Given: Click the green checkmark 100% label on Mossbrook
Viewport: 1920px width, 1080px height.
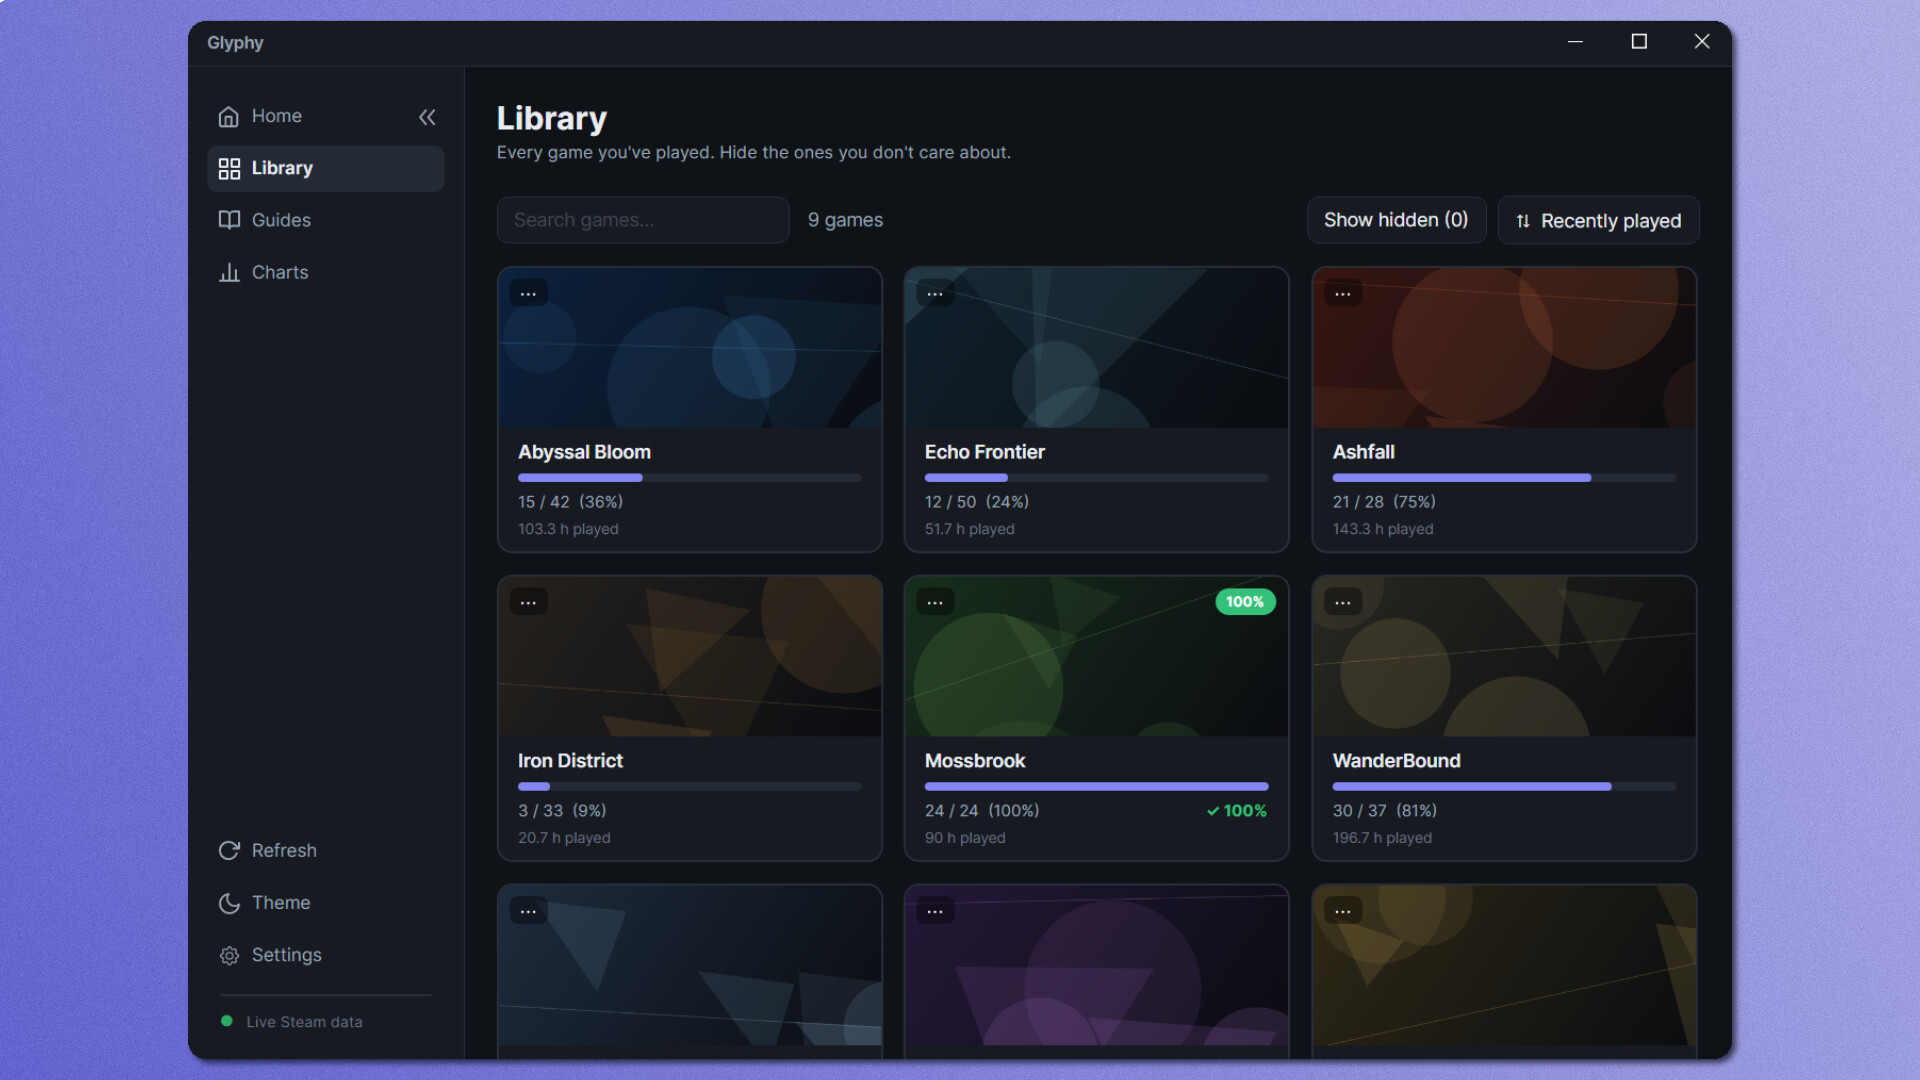Looking at the screenshot, I should 1236,811.
